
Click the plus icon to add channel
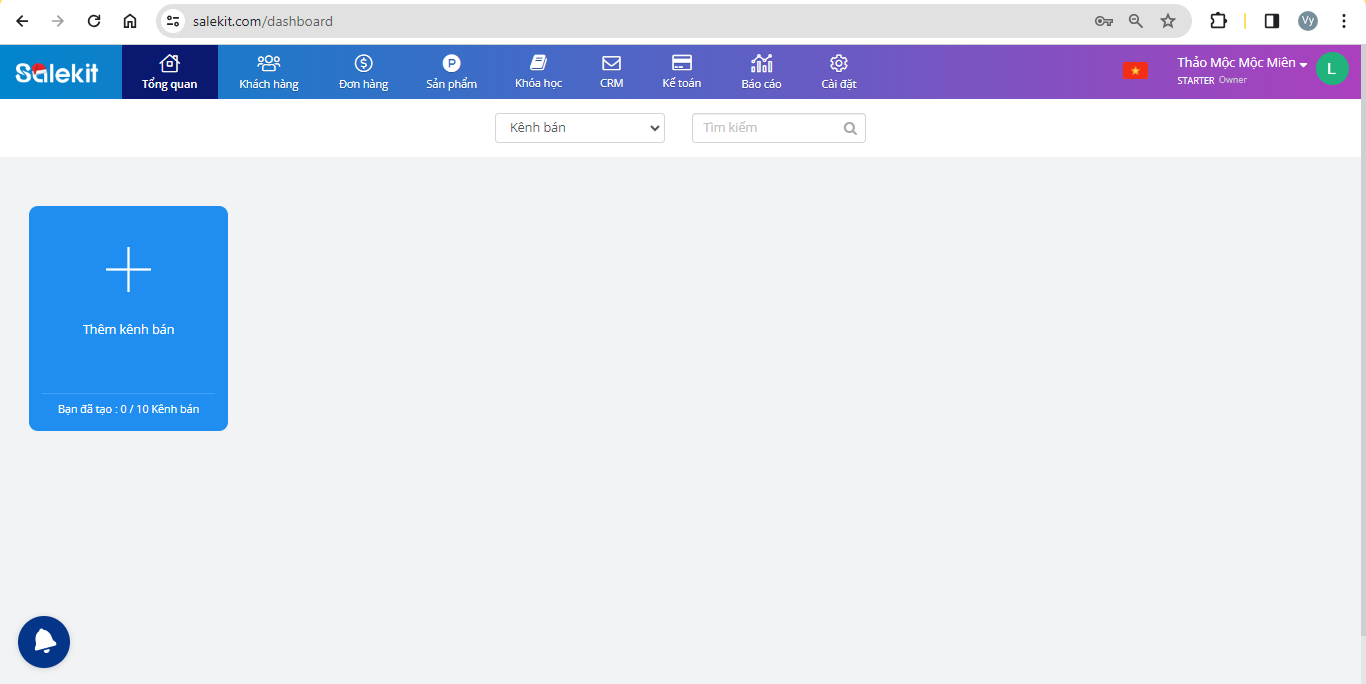(x=128, y=269)
